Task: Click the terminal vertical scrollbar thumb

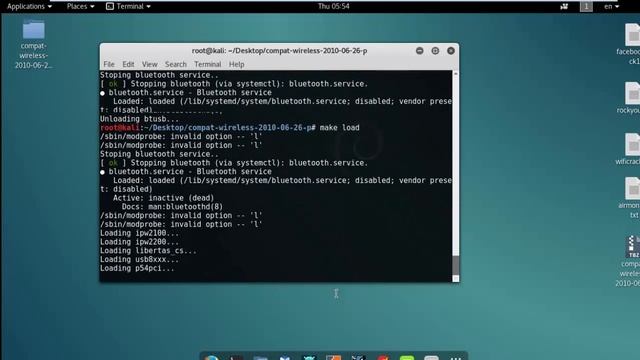Action: (x=456, y=265)
